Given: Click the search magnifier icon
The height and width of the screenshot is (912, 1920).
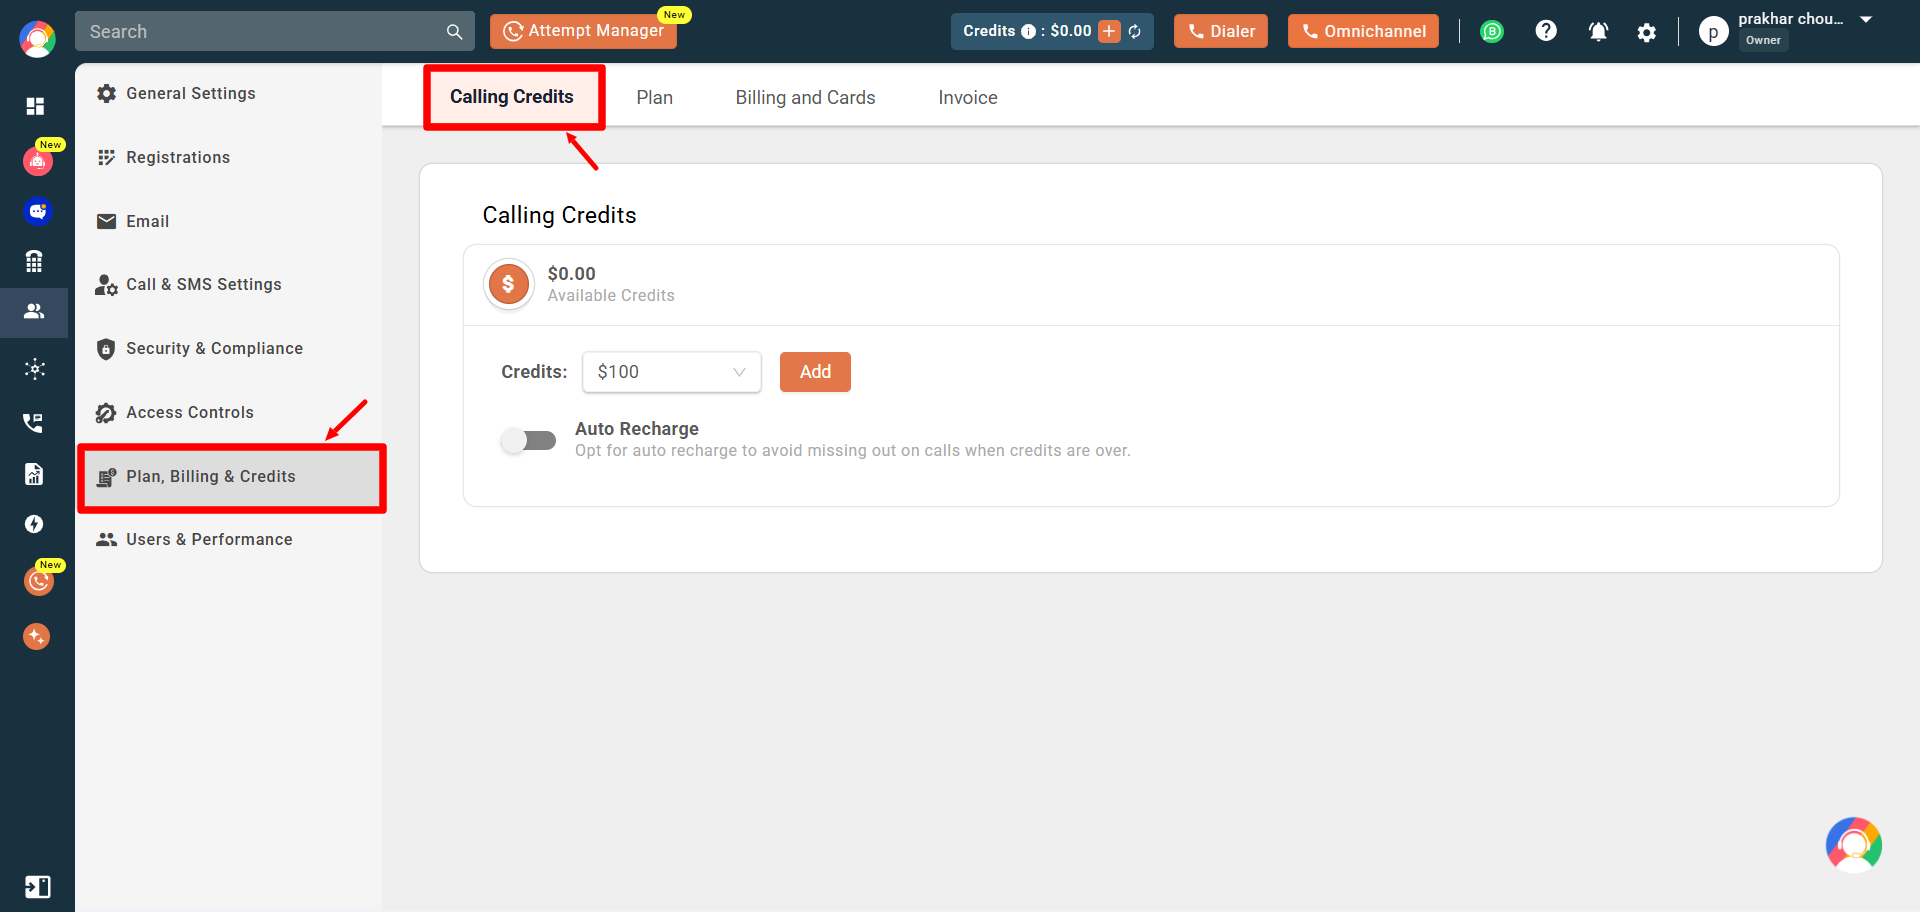Looking at the screenshot, I should [x=454, y=32].
